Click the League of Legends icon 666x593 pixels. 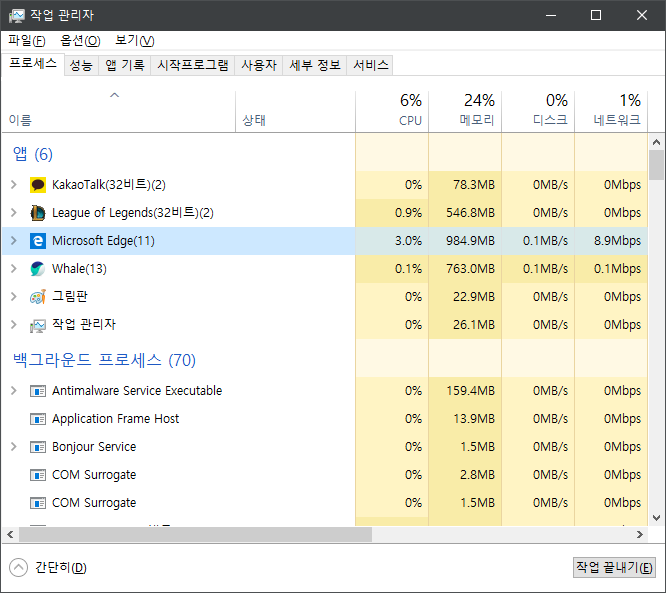(x=38, y=213)
